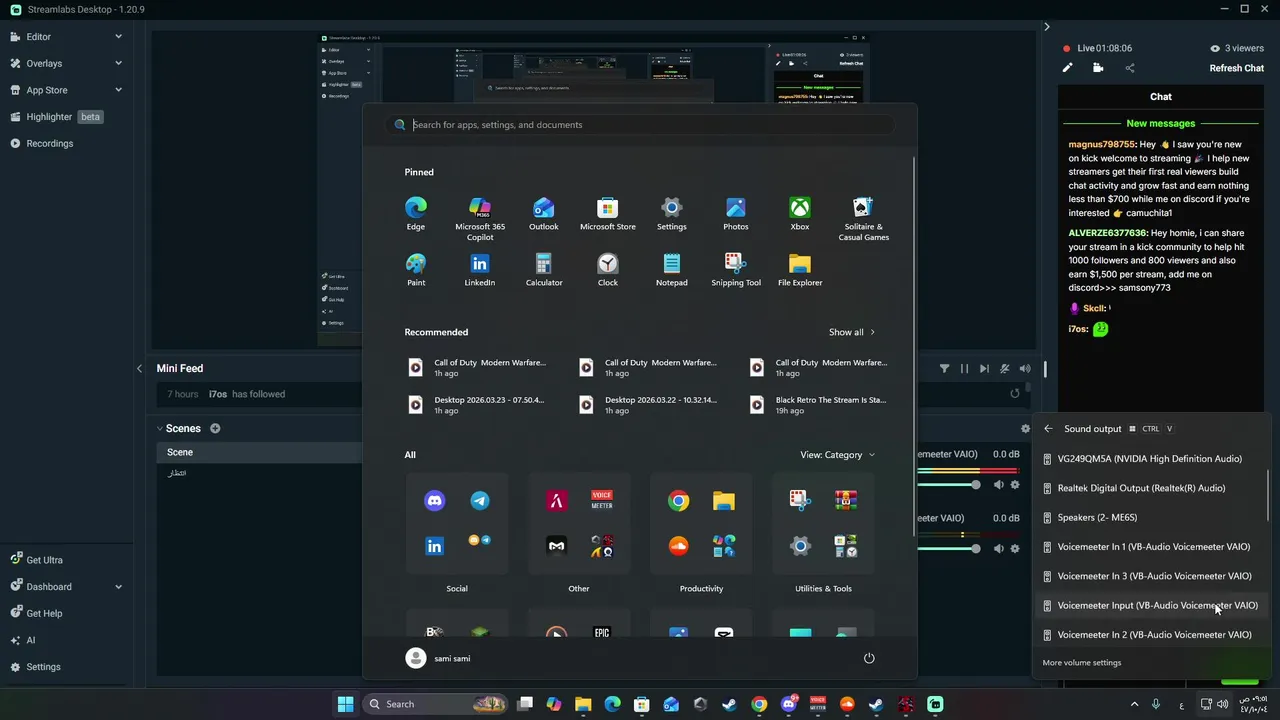Viewport: 1280px width, 720px height.
Task: Mute the first mixer audio source
Action: 998,485
